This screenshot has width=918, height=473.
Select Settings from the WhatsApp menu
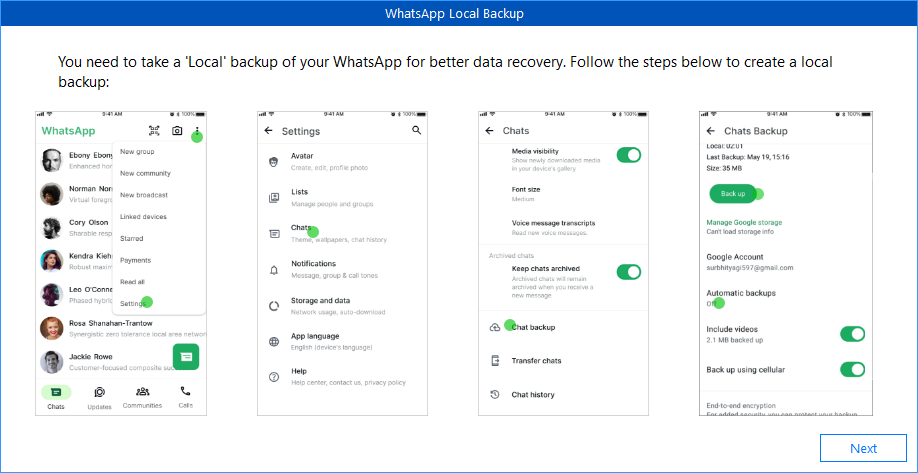133,303
